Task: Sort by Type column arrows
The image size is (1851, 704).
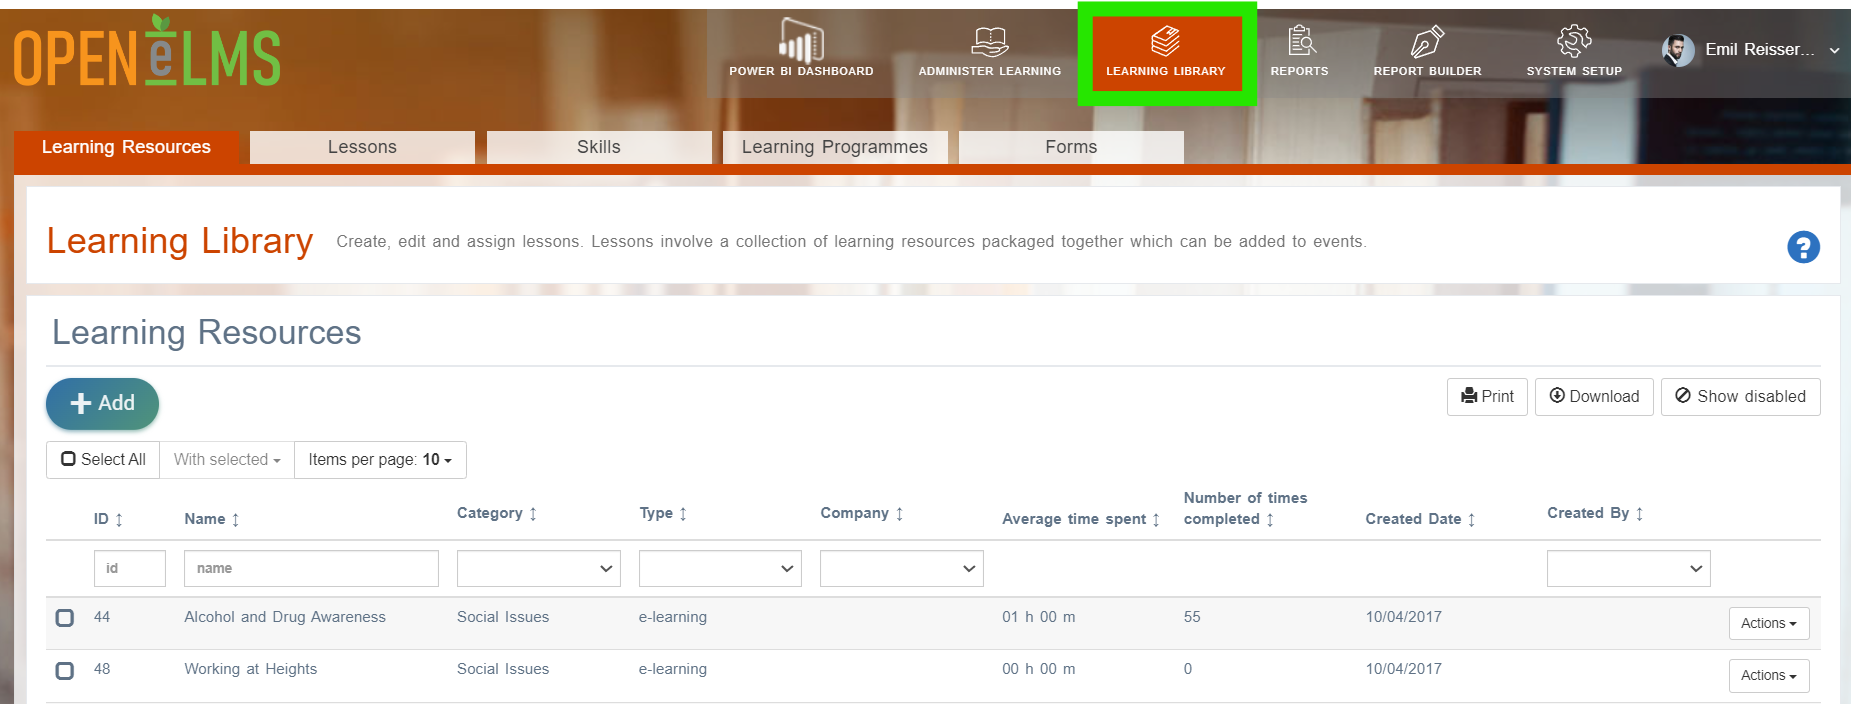Action: pos(683,514)
